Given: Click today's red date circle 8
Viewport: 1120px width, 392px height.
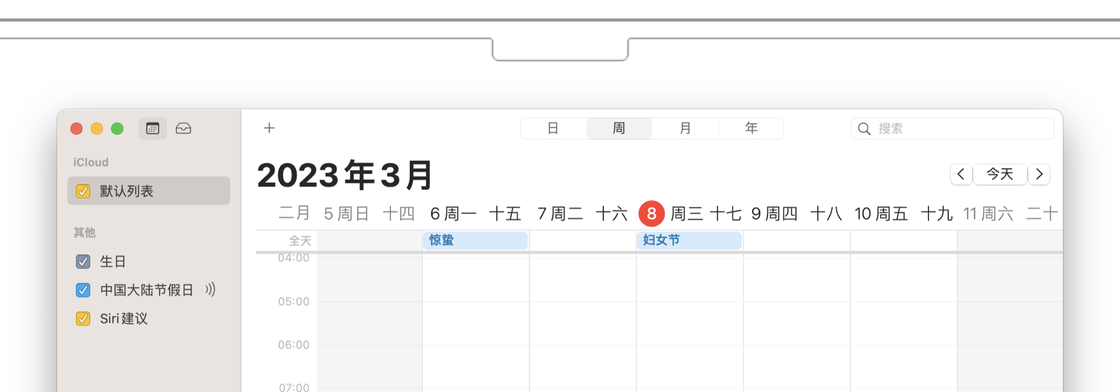Looking at the screenshot, I should tap(651, 213).
